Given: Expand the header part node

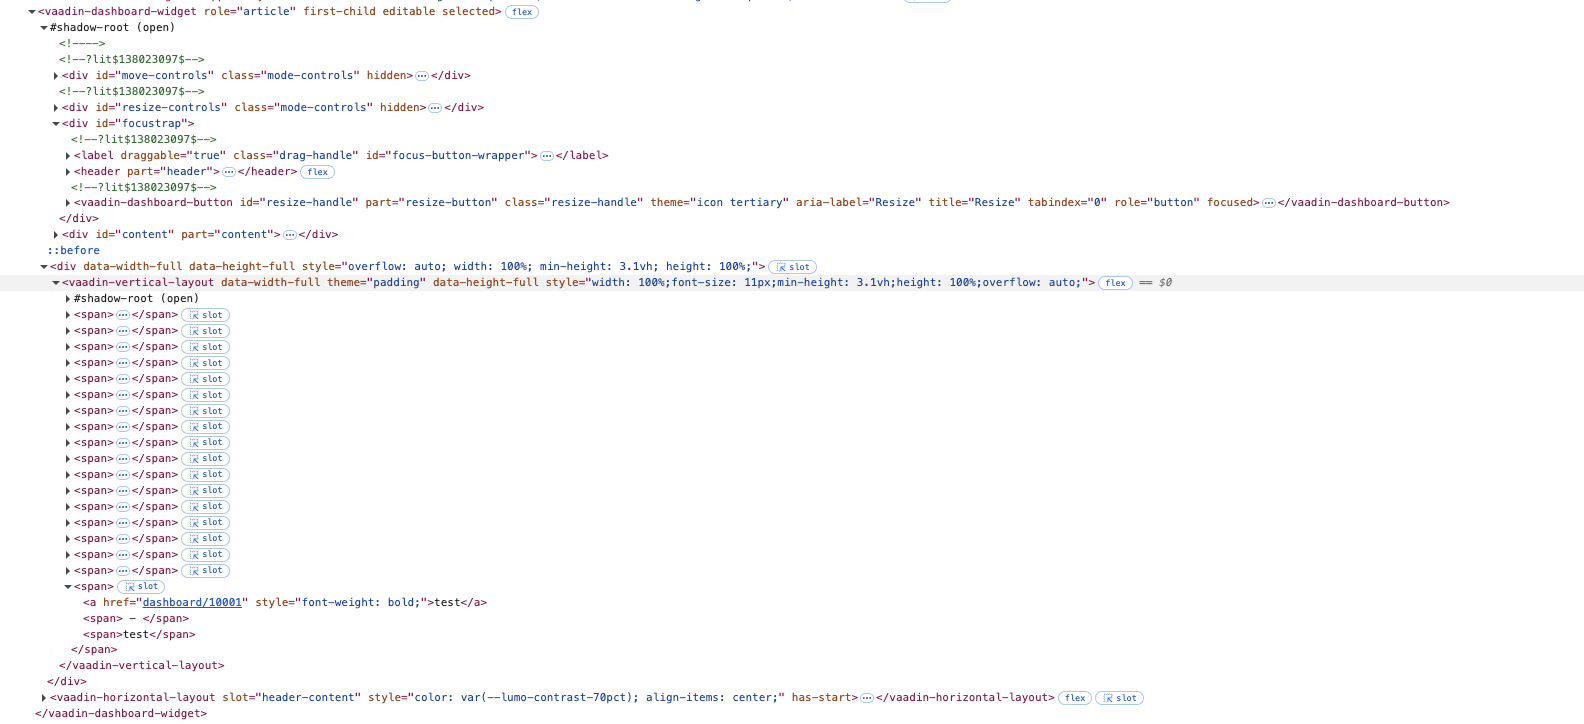Looking at the screenshot, I should (68, 172).
